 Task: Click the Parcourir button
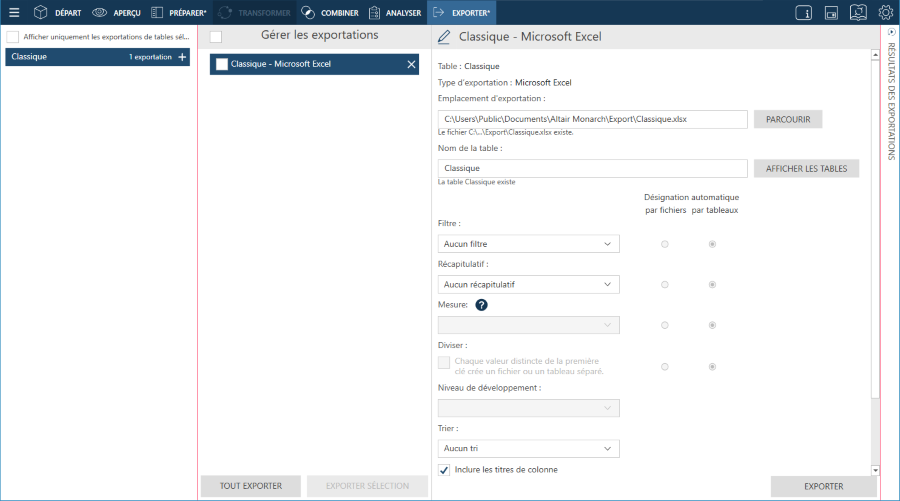[x=788, y=119]
